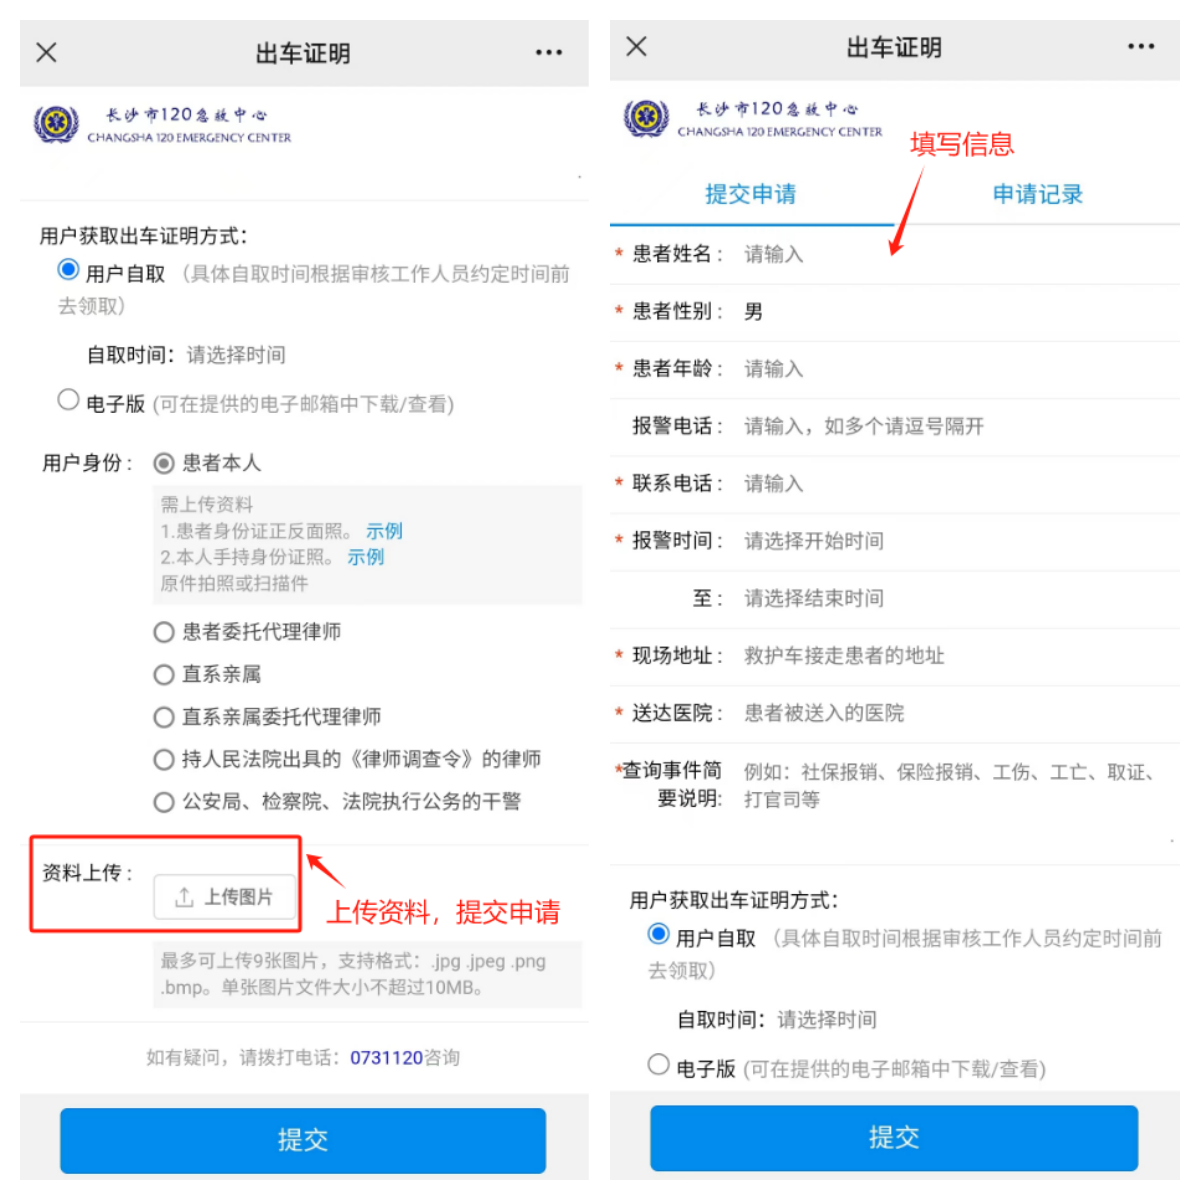Click the 提交 button on left page

[x=303, y=1140]
